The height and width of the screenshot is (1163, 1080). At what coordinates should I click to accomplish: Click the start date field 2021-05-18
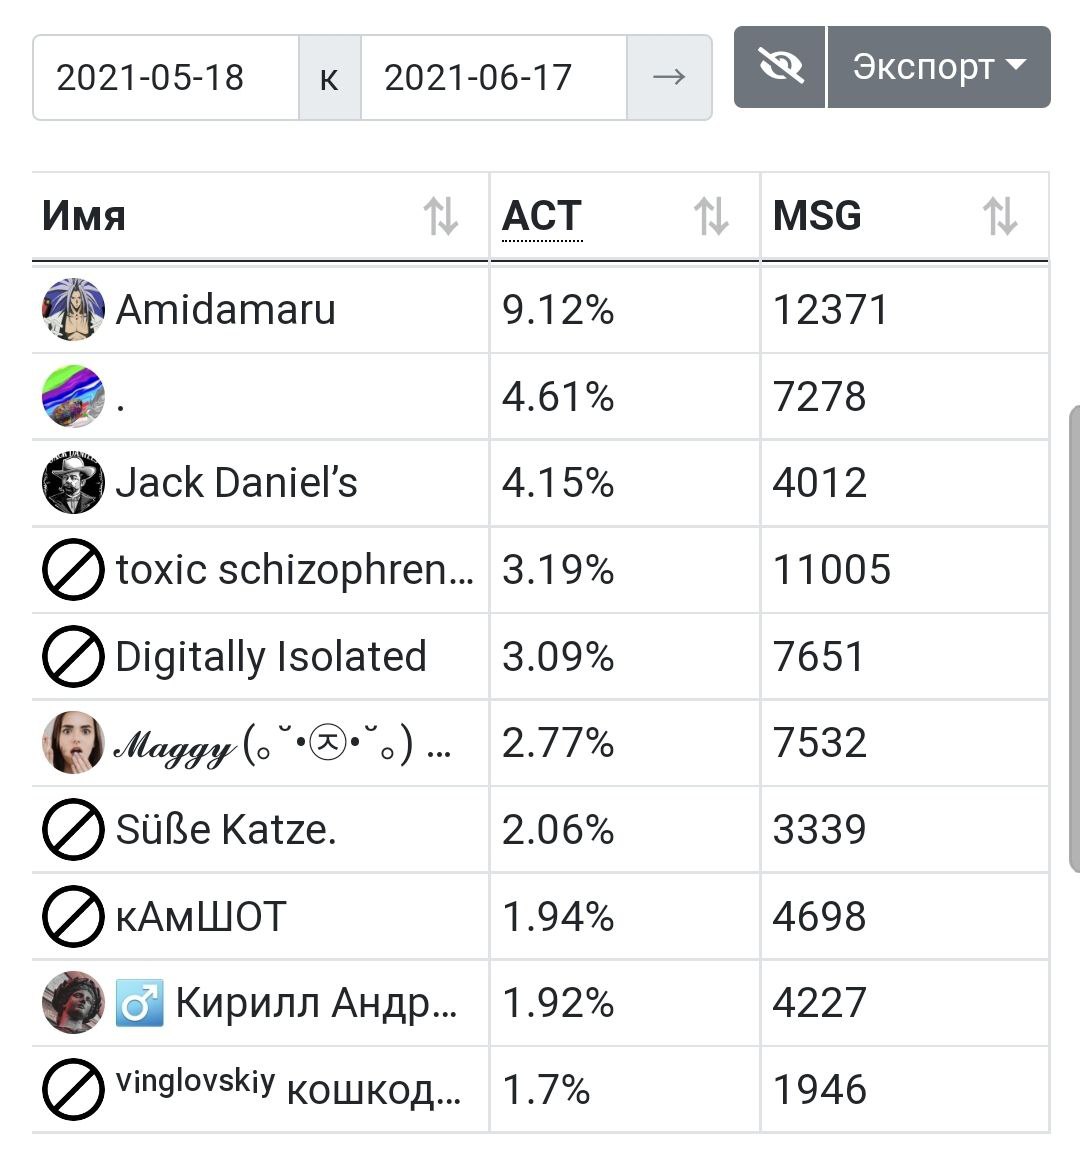pyautogui.click(x=166, y=77)
